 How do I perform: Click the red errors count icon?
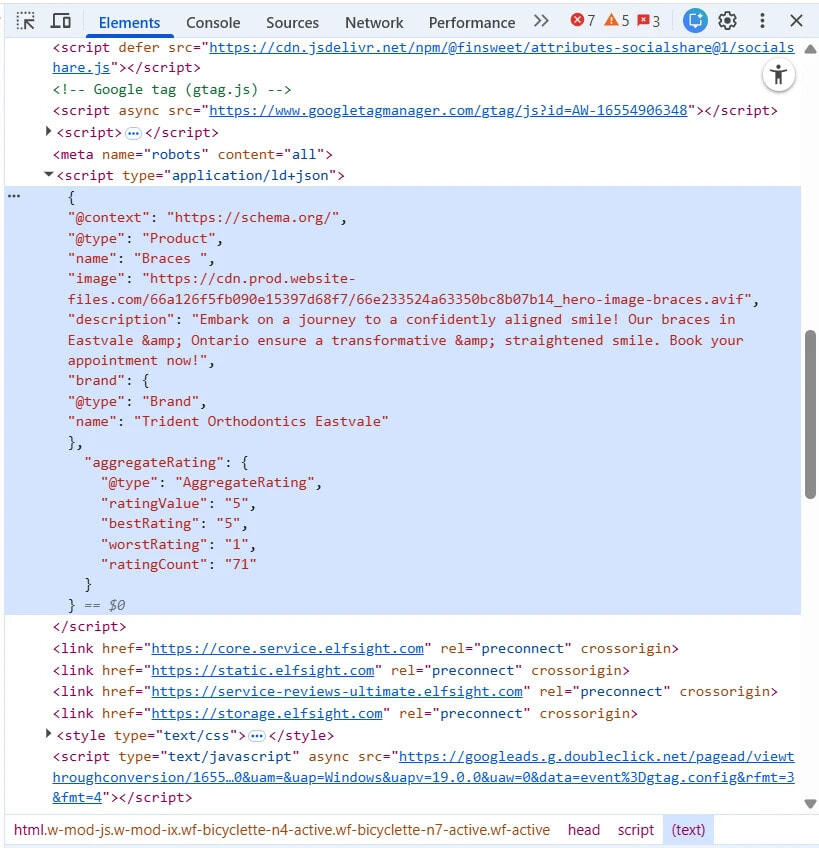[577, 21]
